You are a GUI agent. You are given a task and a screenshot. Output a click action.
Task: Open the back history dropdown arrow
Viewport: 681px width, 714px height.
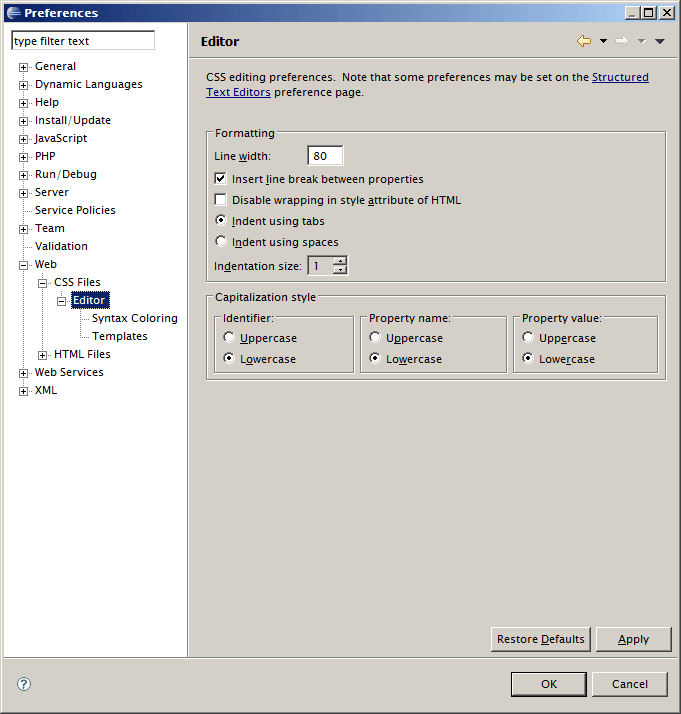click(603, 41)
